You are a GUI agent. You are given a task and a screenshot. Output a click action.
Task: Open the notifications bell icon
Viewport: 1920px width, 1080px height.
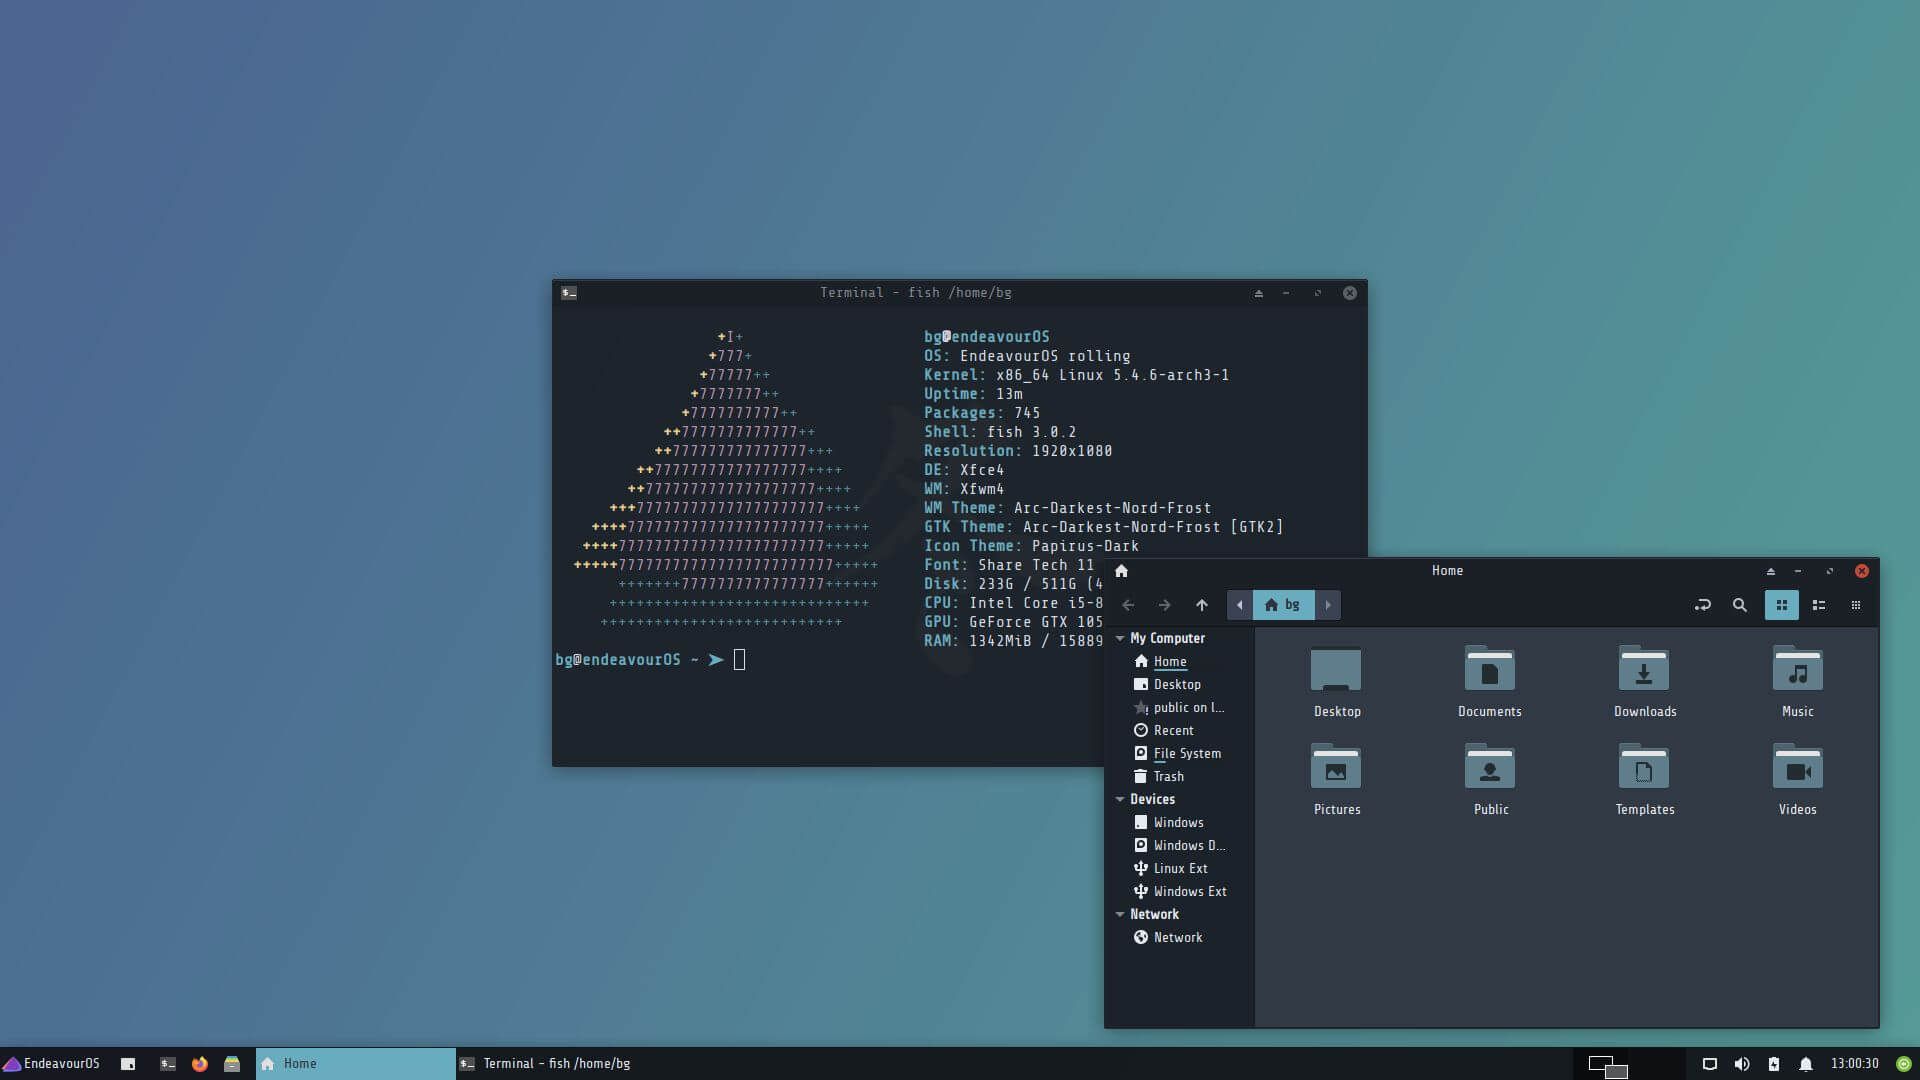1805,1064
